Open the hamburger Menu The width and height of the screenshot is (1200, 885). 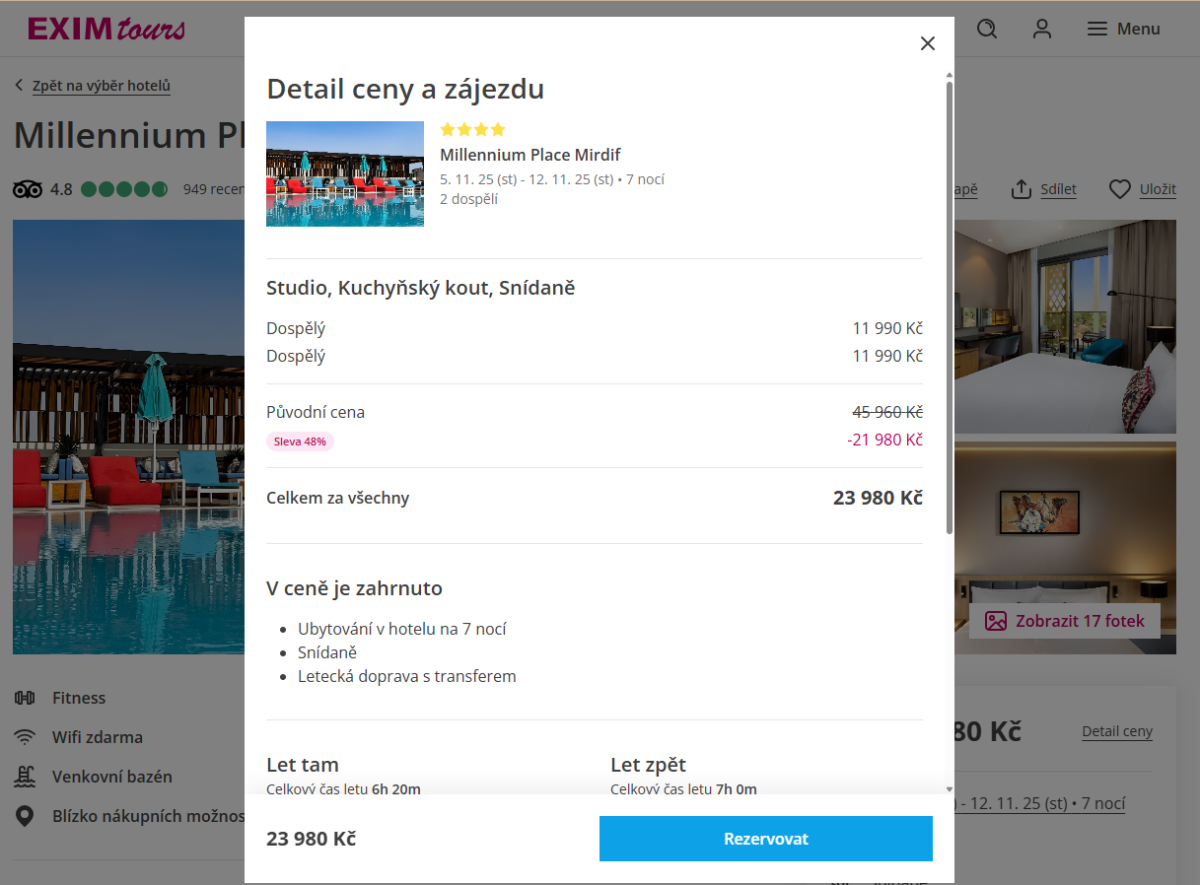(x=1124, y=29)
